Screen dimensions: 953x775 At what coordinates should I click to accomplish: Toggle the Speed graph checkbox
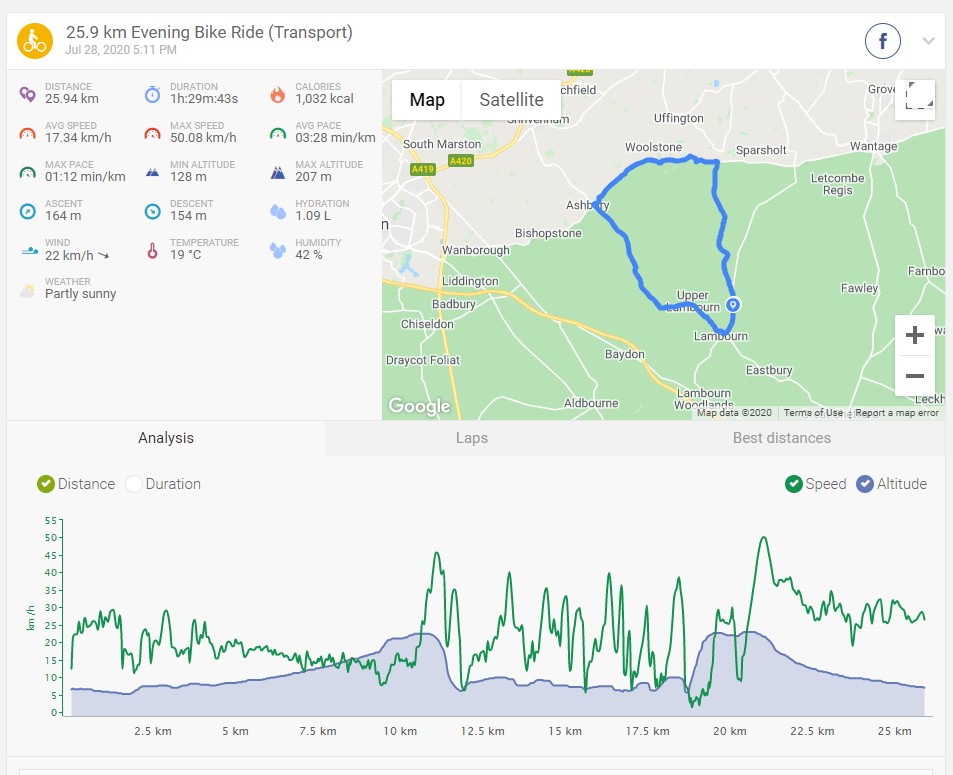point(794,484)
